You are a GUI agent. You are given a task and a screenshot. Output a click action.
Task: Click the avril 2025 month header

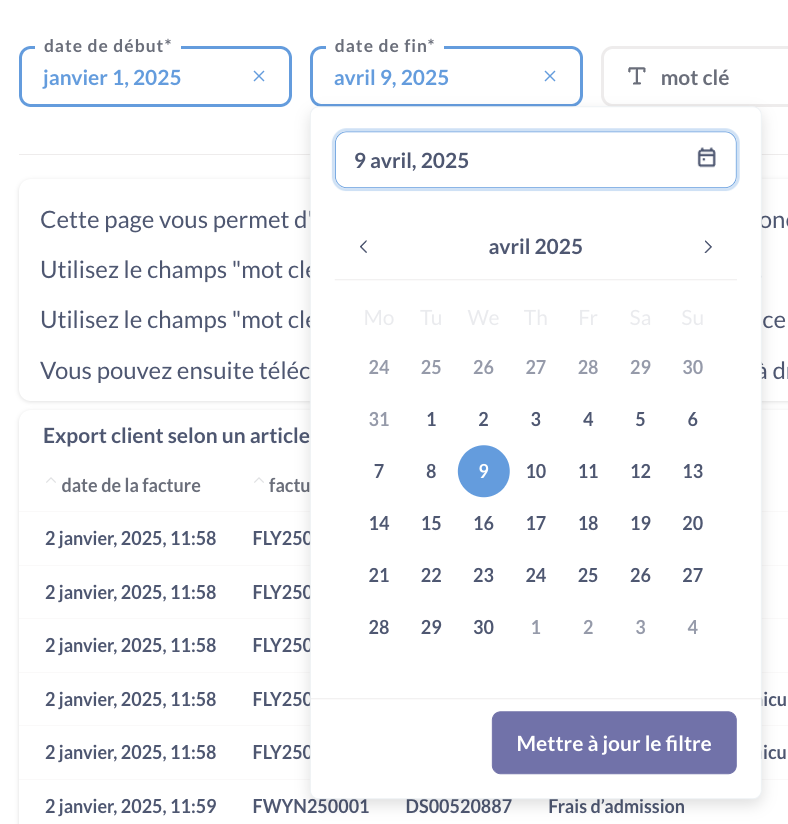coord(536,246)
